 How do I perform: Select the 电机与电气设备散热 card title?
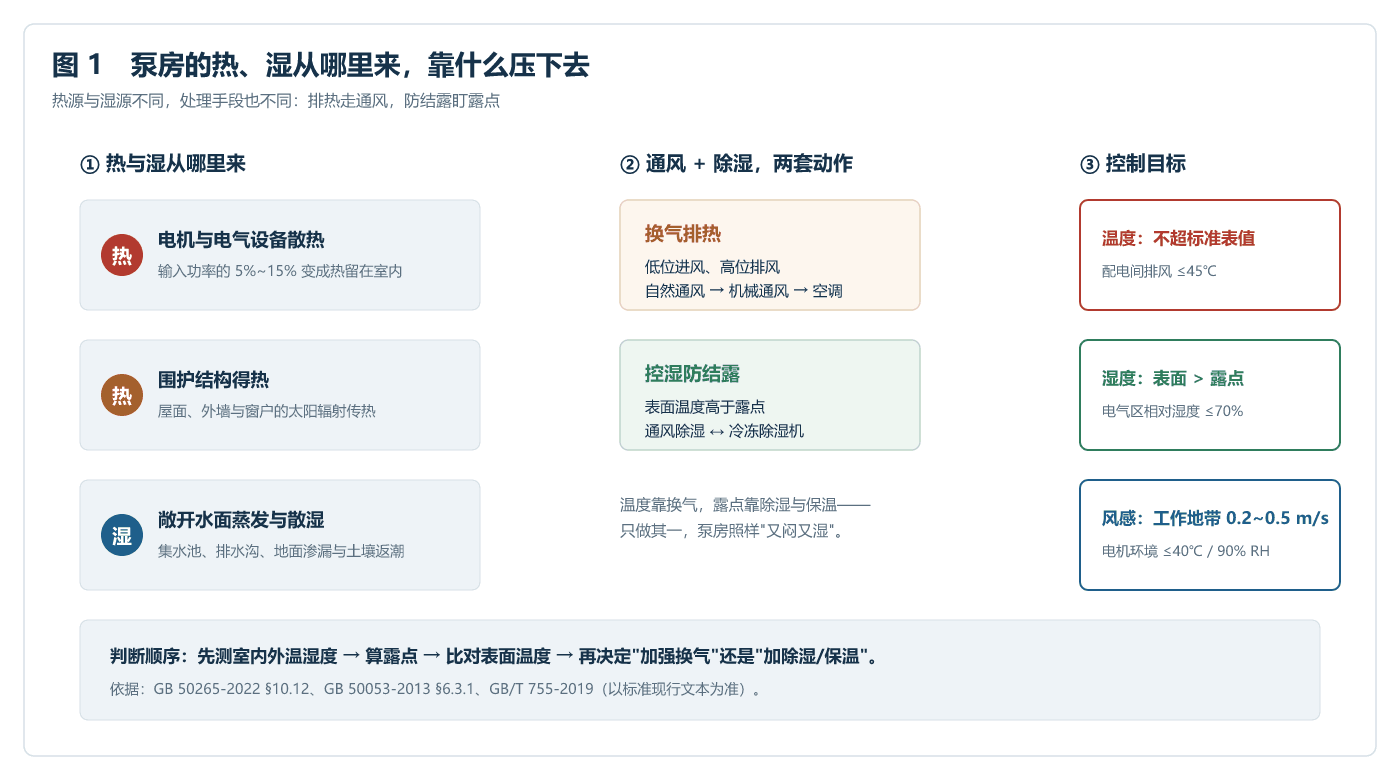pos(241,240)
